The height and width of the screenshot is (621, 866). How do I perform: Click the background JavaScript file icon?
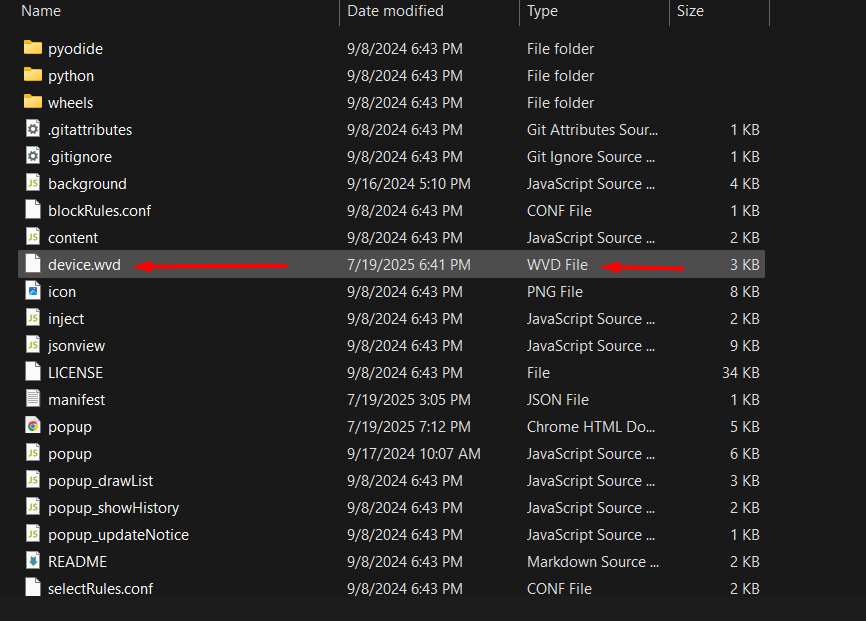33,183
